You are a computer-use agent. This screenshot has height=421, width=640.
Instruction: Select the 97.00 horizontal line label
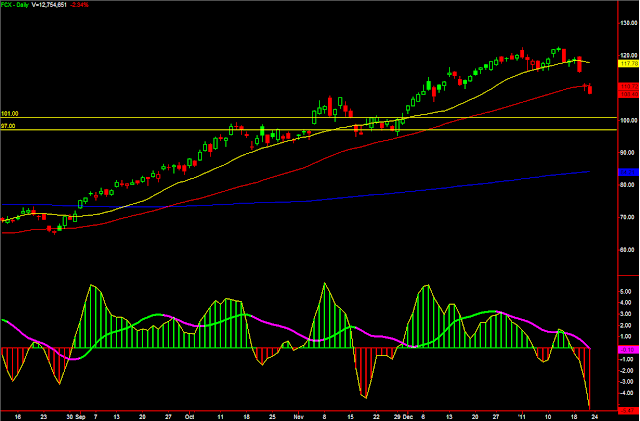tap(8, 126)
